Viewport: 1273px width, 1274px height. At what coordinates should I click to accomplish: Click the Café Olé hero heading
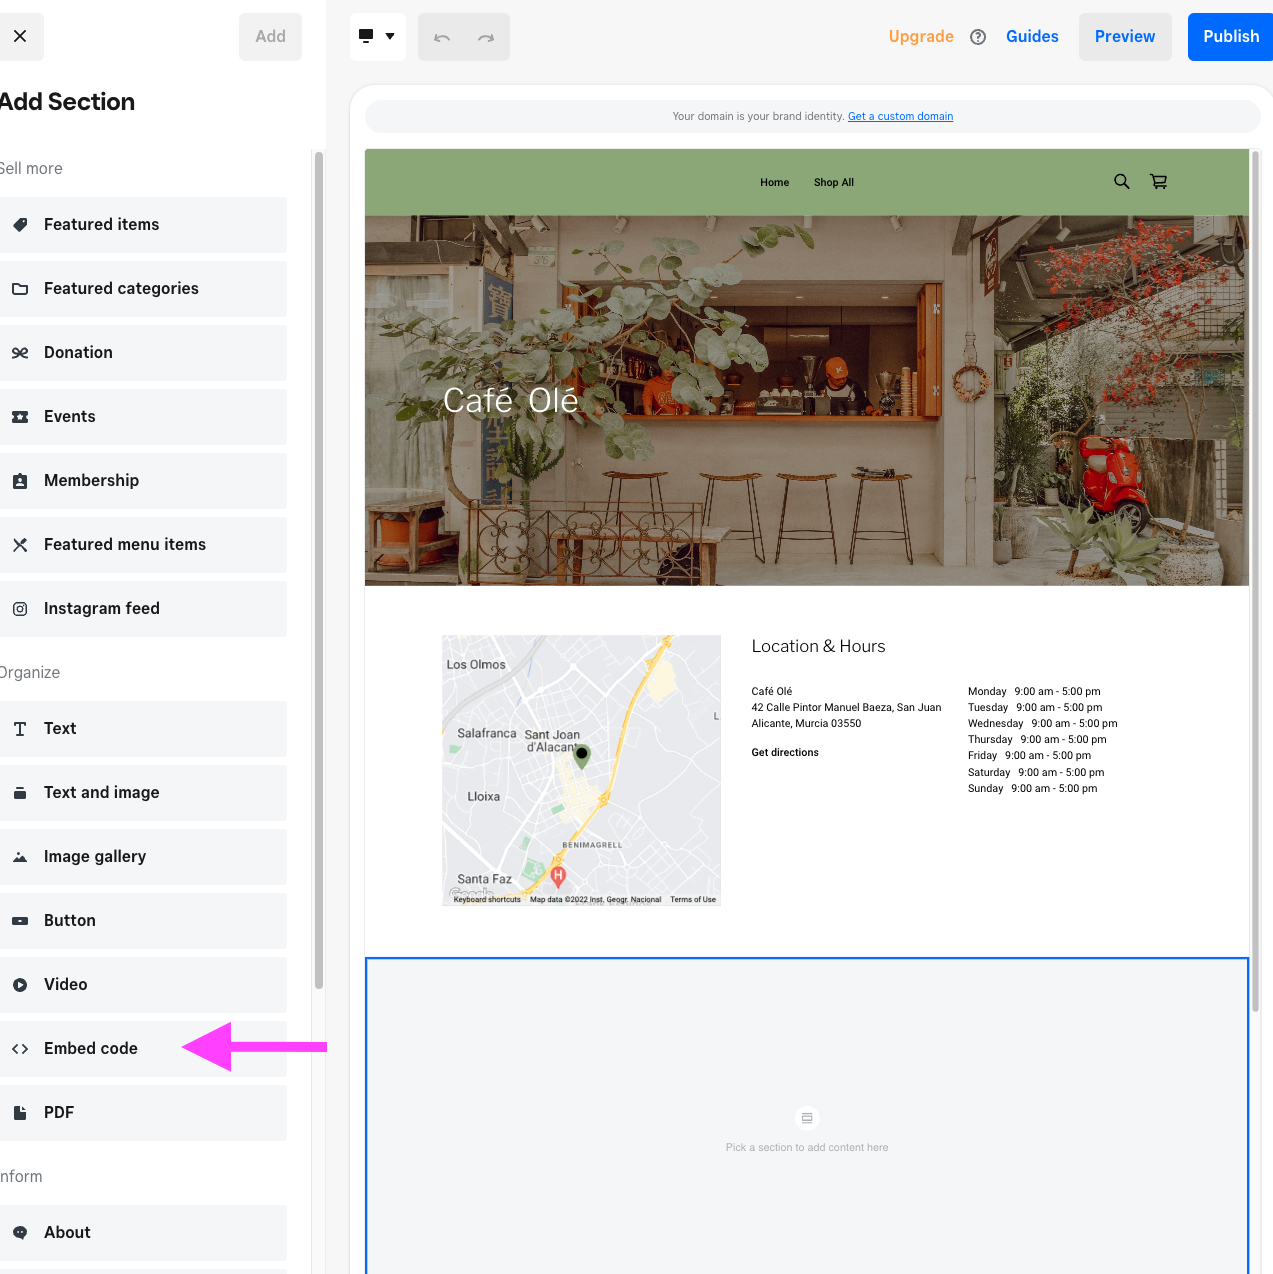(511, 400)
